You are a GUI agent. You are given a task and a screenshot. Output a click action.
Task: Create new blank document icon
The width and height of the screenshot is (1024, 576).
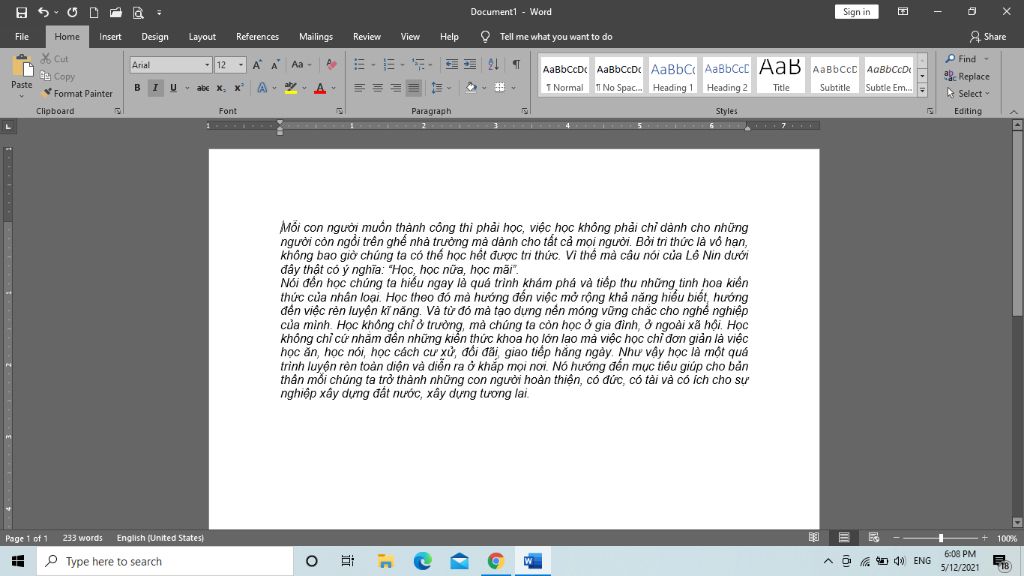(94, 12)
